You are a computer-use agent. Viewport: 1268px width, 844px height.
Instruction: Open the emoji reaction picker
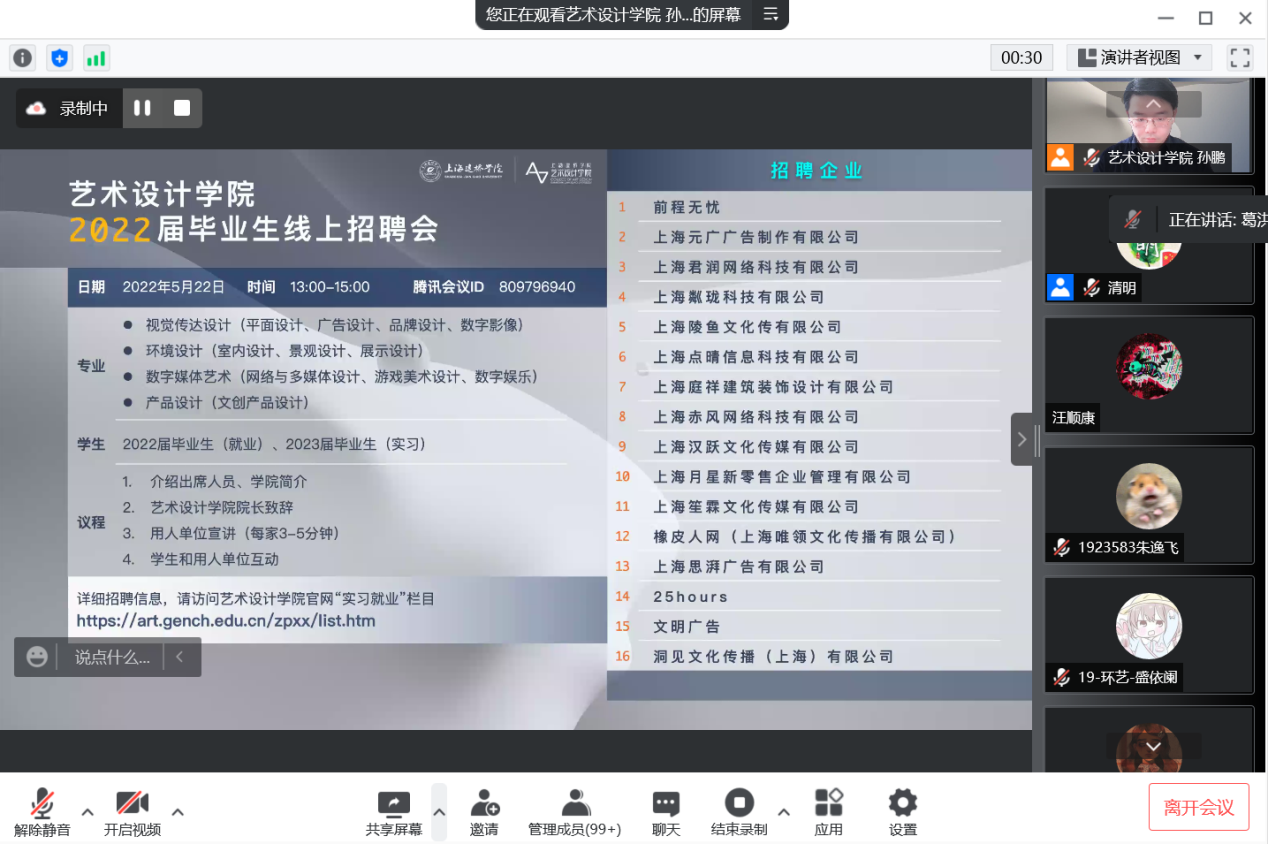37,657
